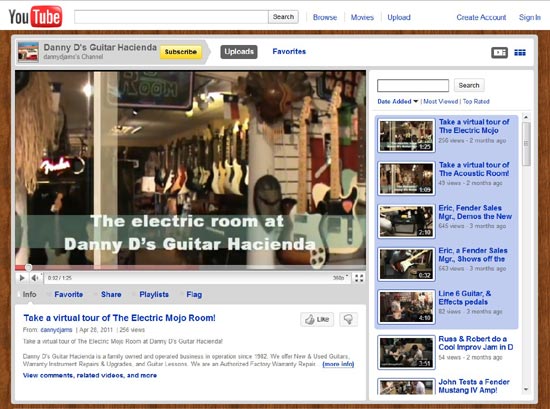Image resolution: width=550 pixels, height=409 pixels.
Task: Seek using the video progress bar handle
Action: 28,268
